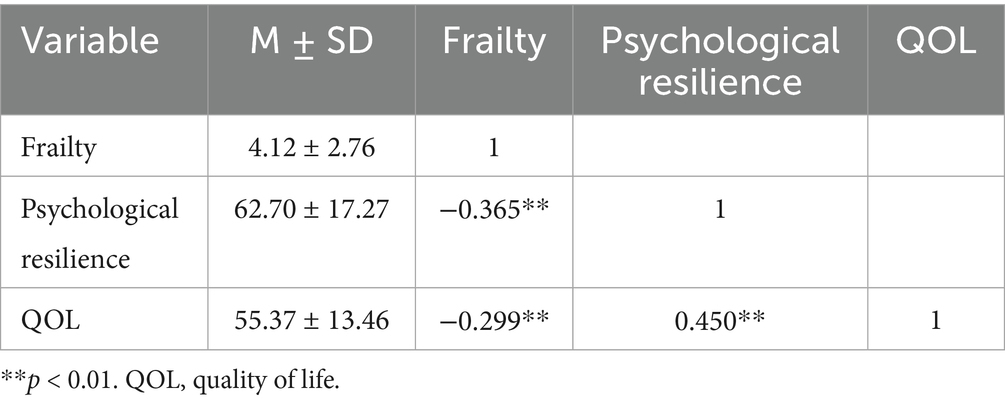This screenshot has height=404, width=1005.
Task: Select the 62.70 ± 17.27 cell
Action: (x=309, y=211)
